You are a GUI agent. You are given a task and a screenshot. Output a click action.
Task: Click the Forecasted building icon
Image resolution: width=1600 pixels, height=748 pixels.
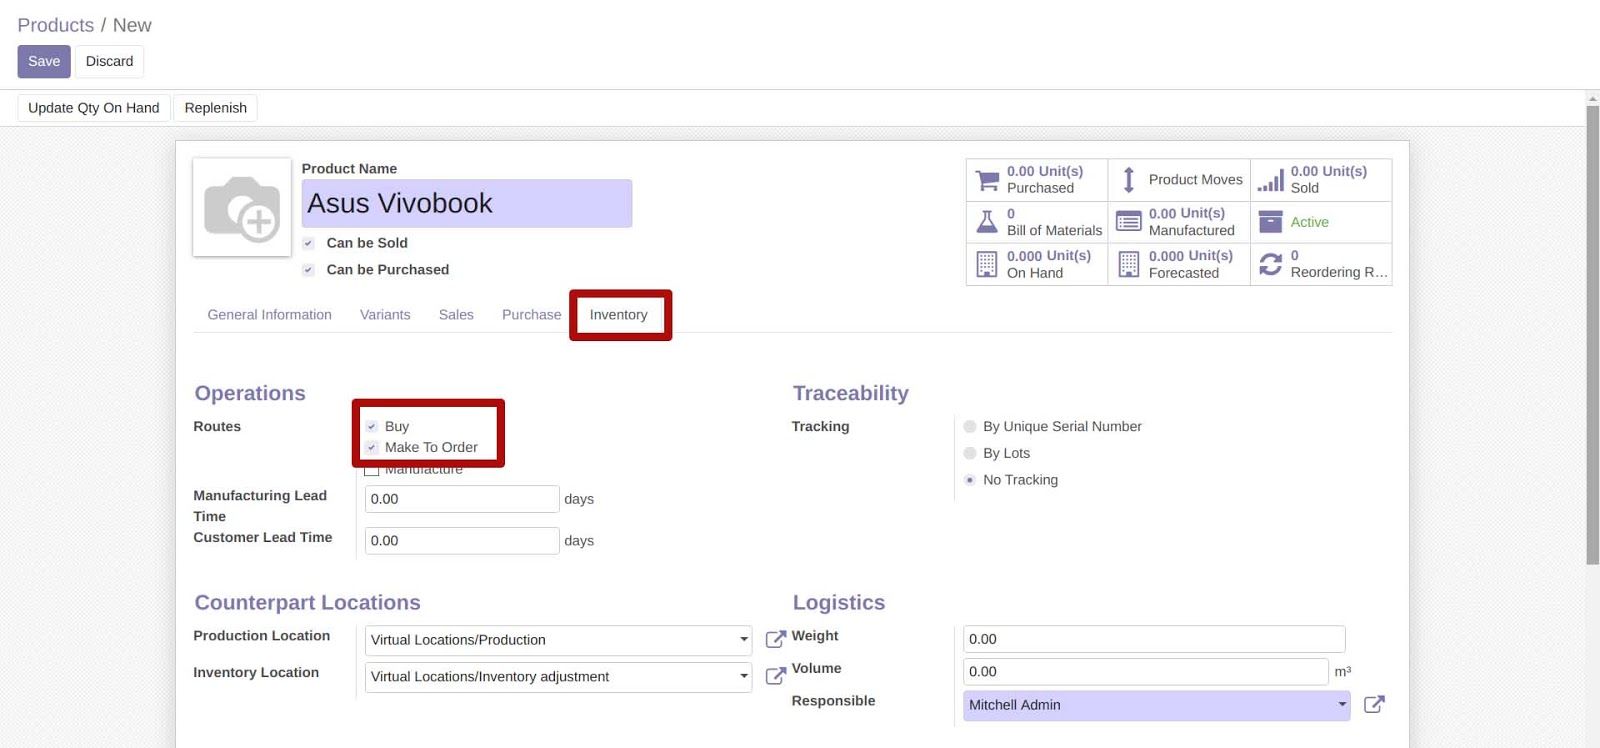[1128, 264]
